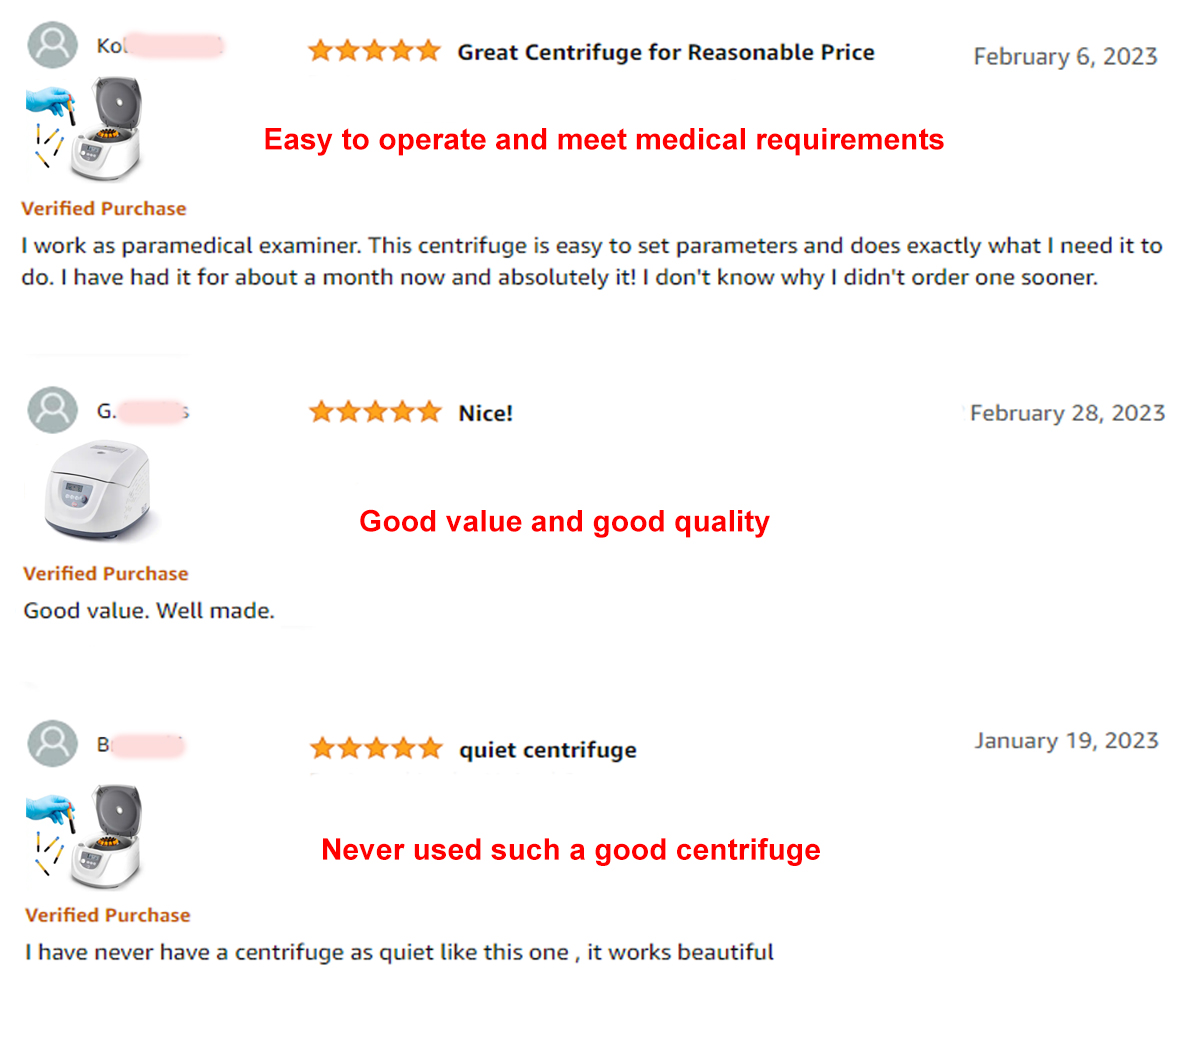Screen dimensions: 1188x1047
Task: Open the open-lid centrifuge photo in the first review
Action: [86, 129]
